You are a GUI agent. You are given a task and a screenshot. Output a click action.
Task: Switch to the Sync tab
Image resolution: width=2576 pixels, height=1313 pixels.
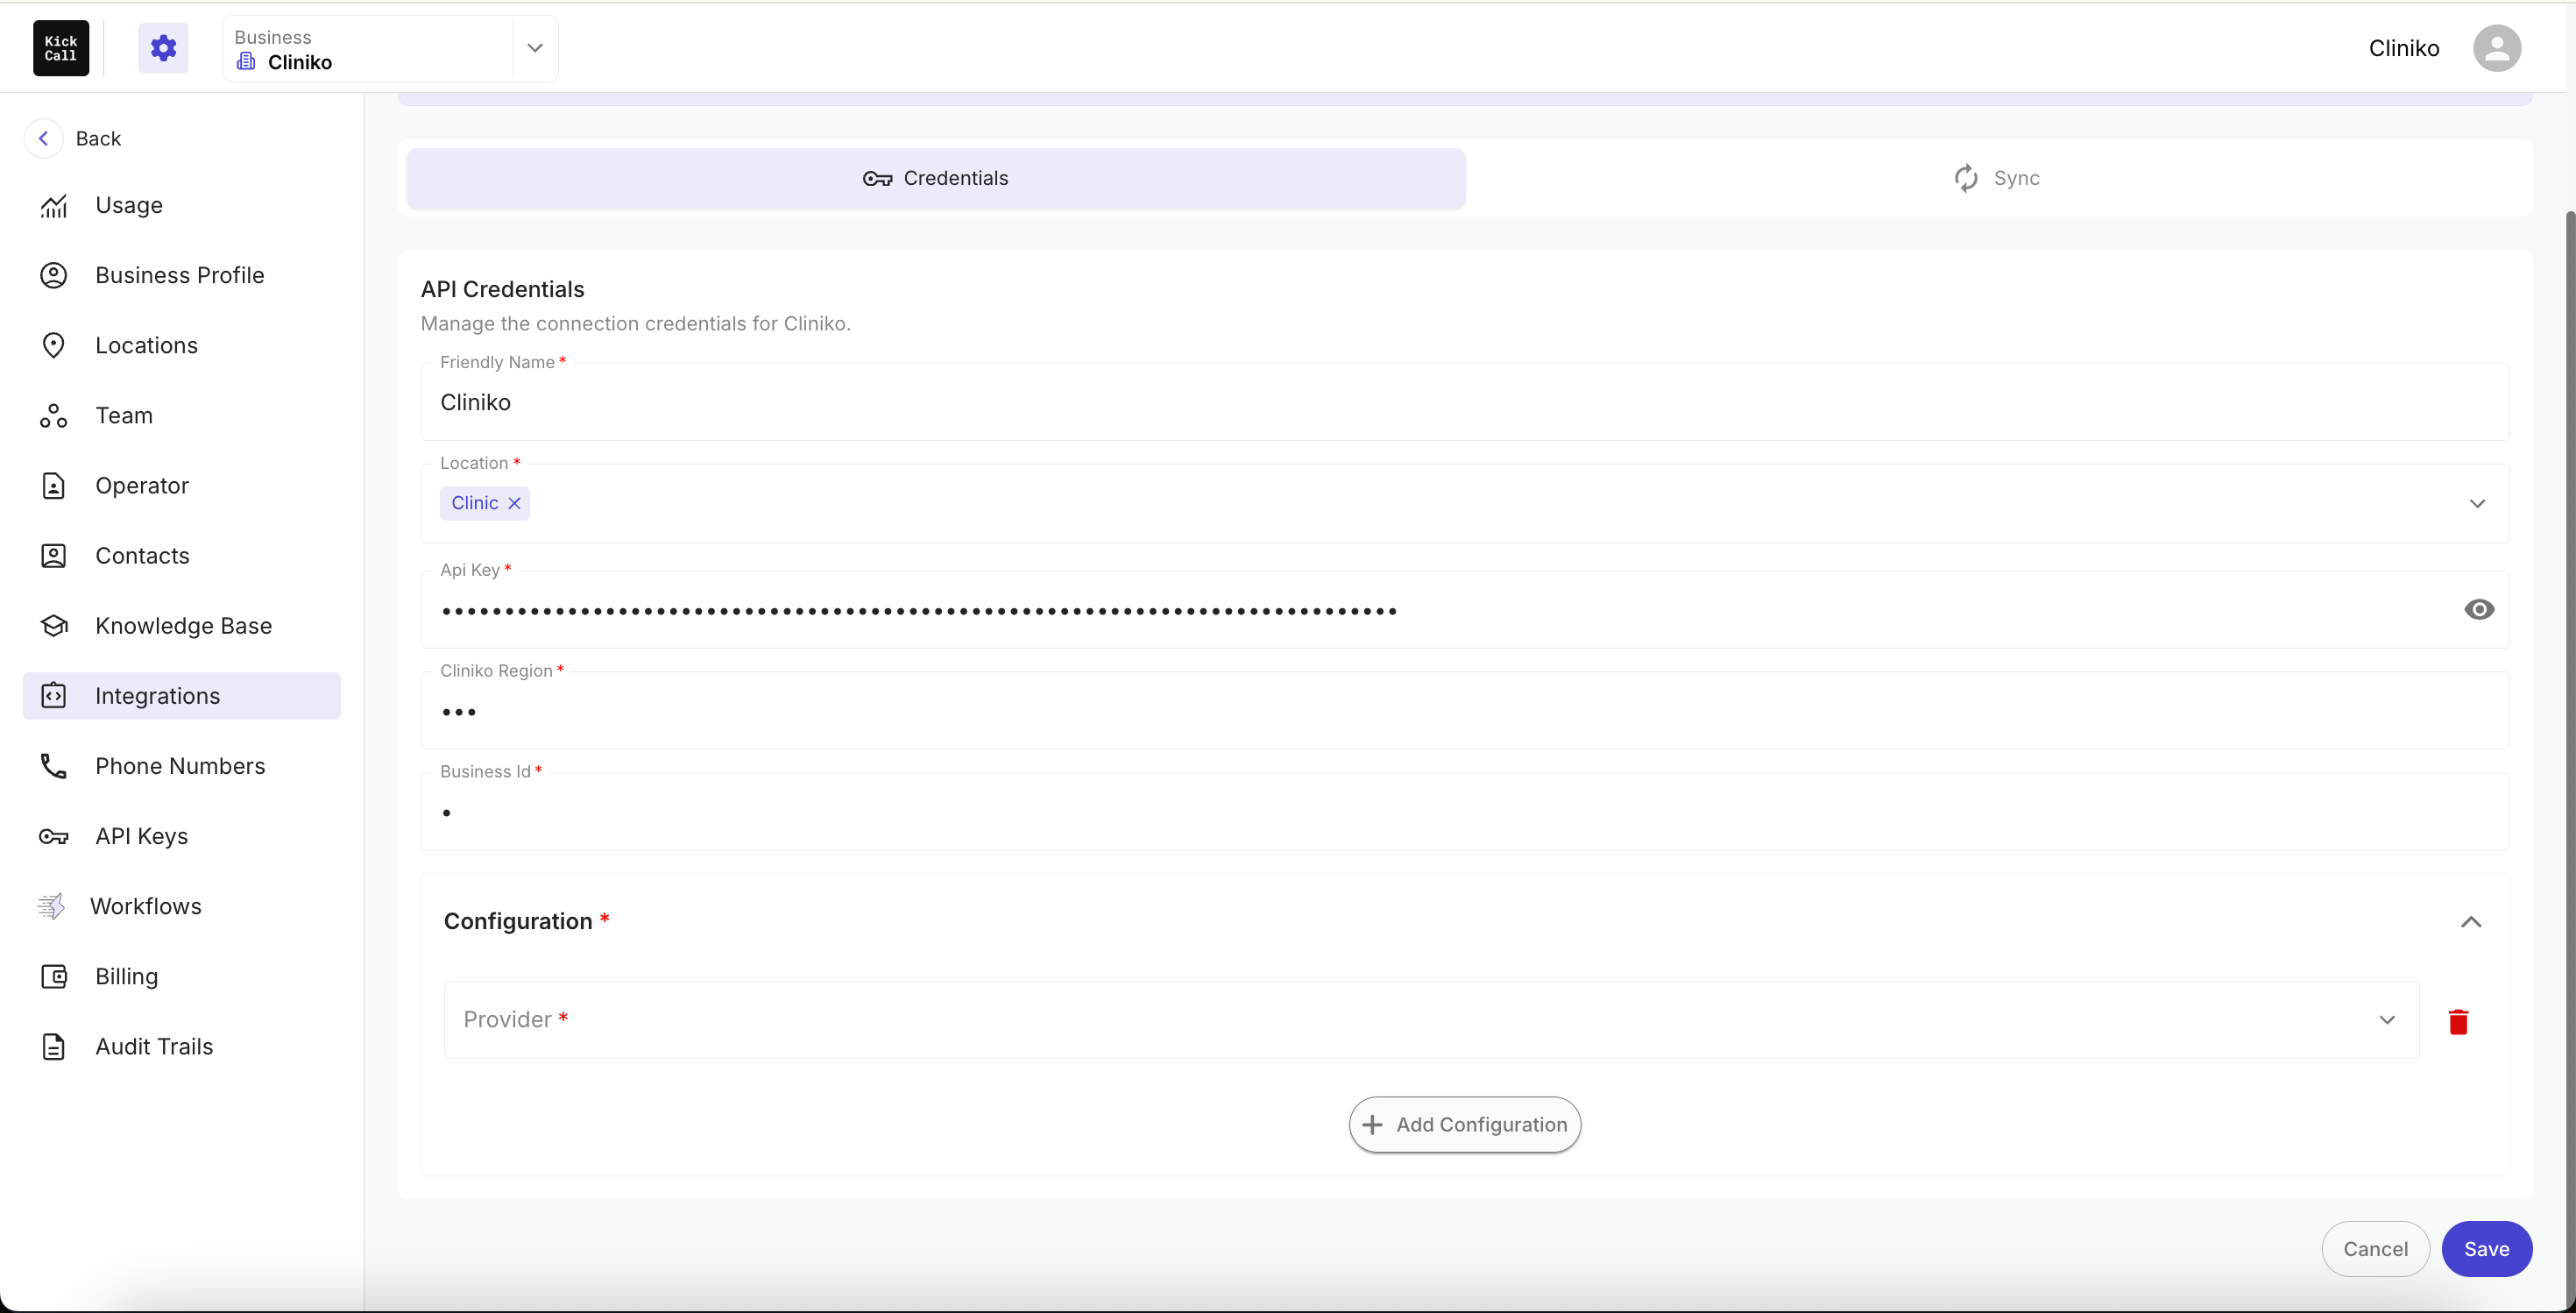[x=1997, y=178]
